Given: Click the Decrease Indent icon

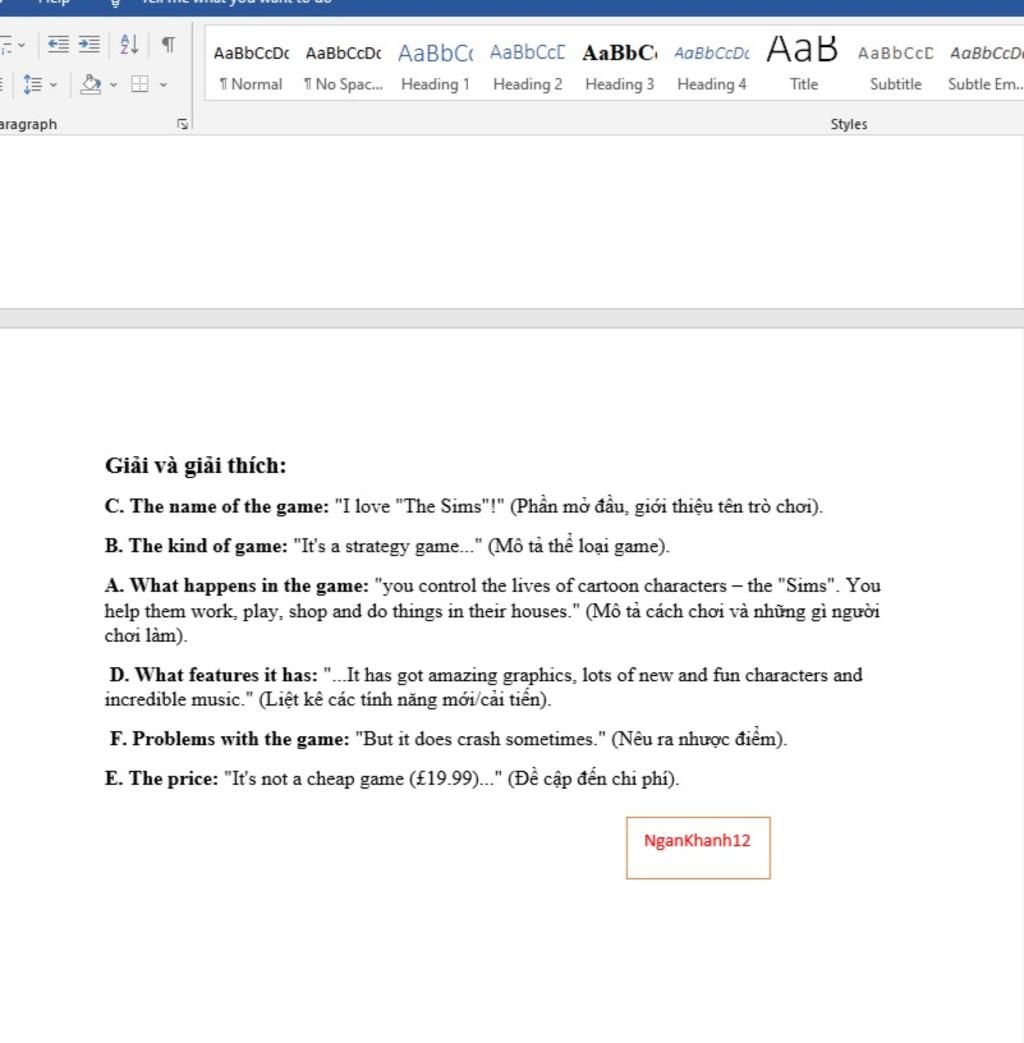Looking at the screenshot, I should 59,45.
